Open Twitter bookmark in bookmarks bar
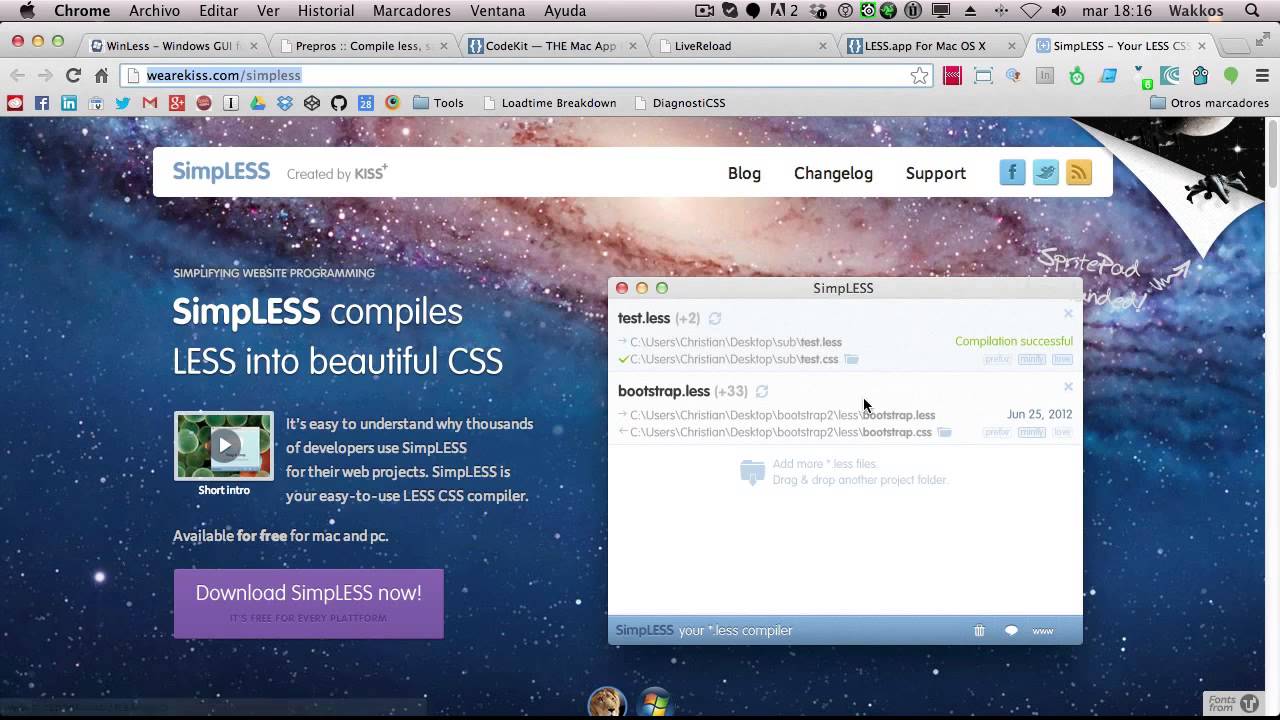Image resolution: width=1280 pixels, height=720 pixels. (123, 103)
